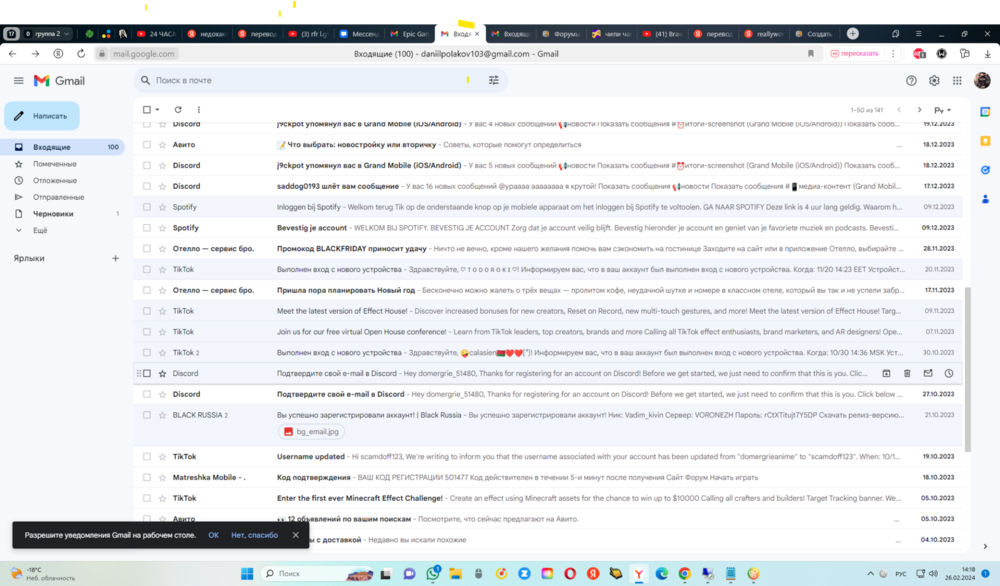Snooze the hovered Discord email
This screenshot has width=1000, height=586.
(x=949, y=373)
